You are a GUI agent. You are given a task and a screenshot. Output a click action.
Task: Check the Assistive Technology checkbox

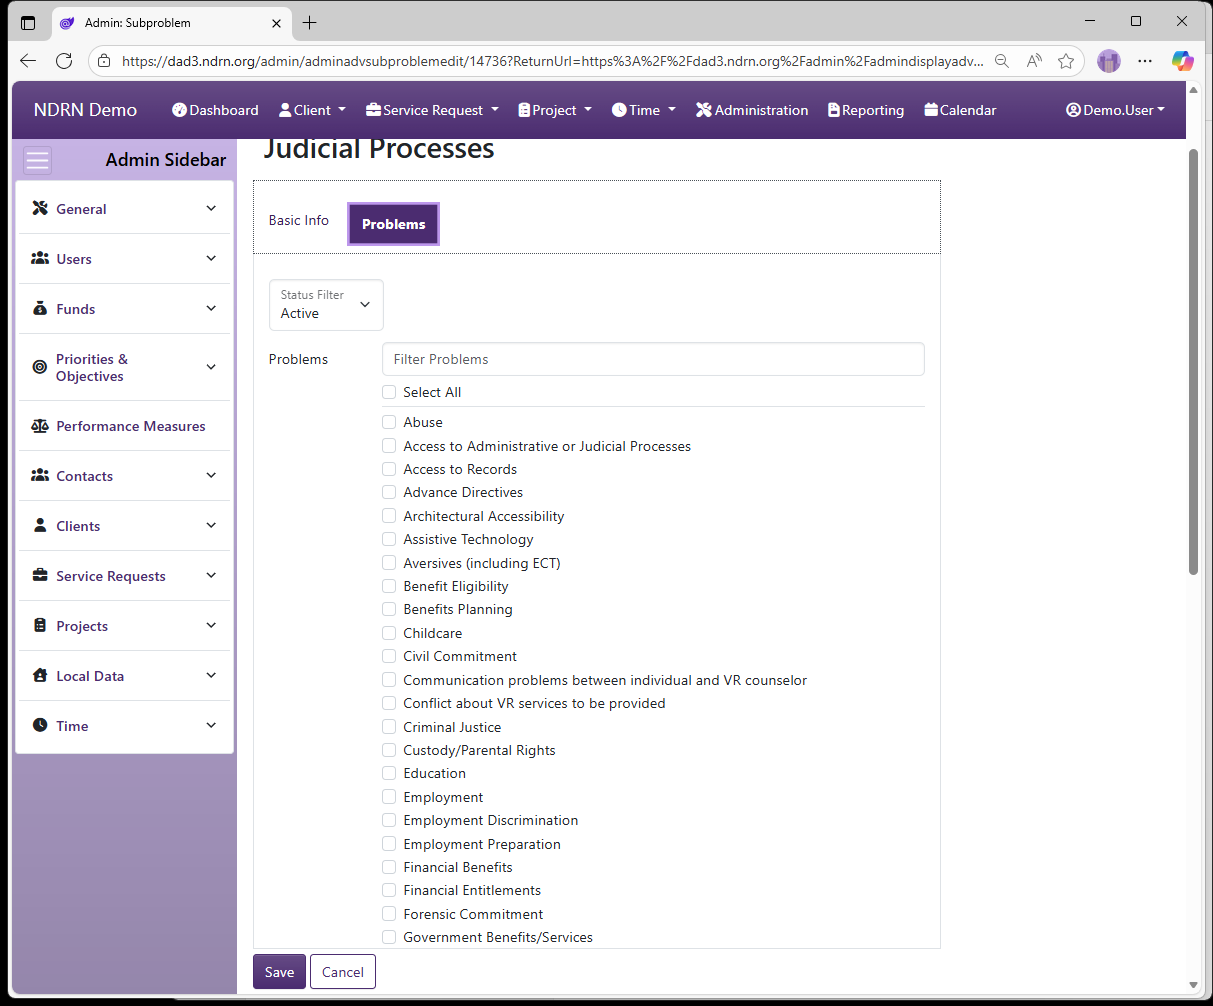pyautogui.click(x=389, y=539)
